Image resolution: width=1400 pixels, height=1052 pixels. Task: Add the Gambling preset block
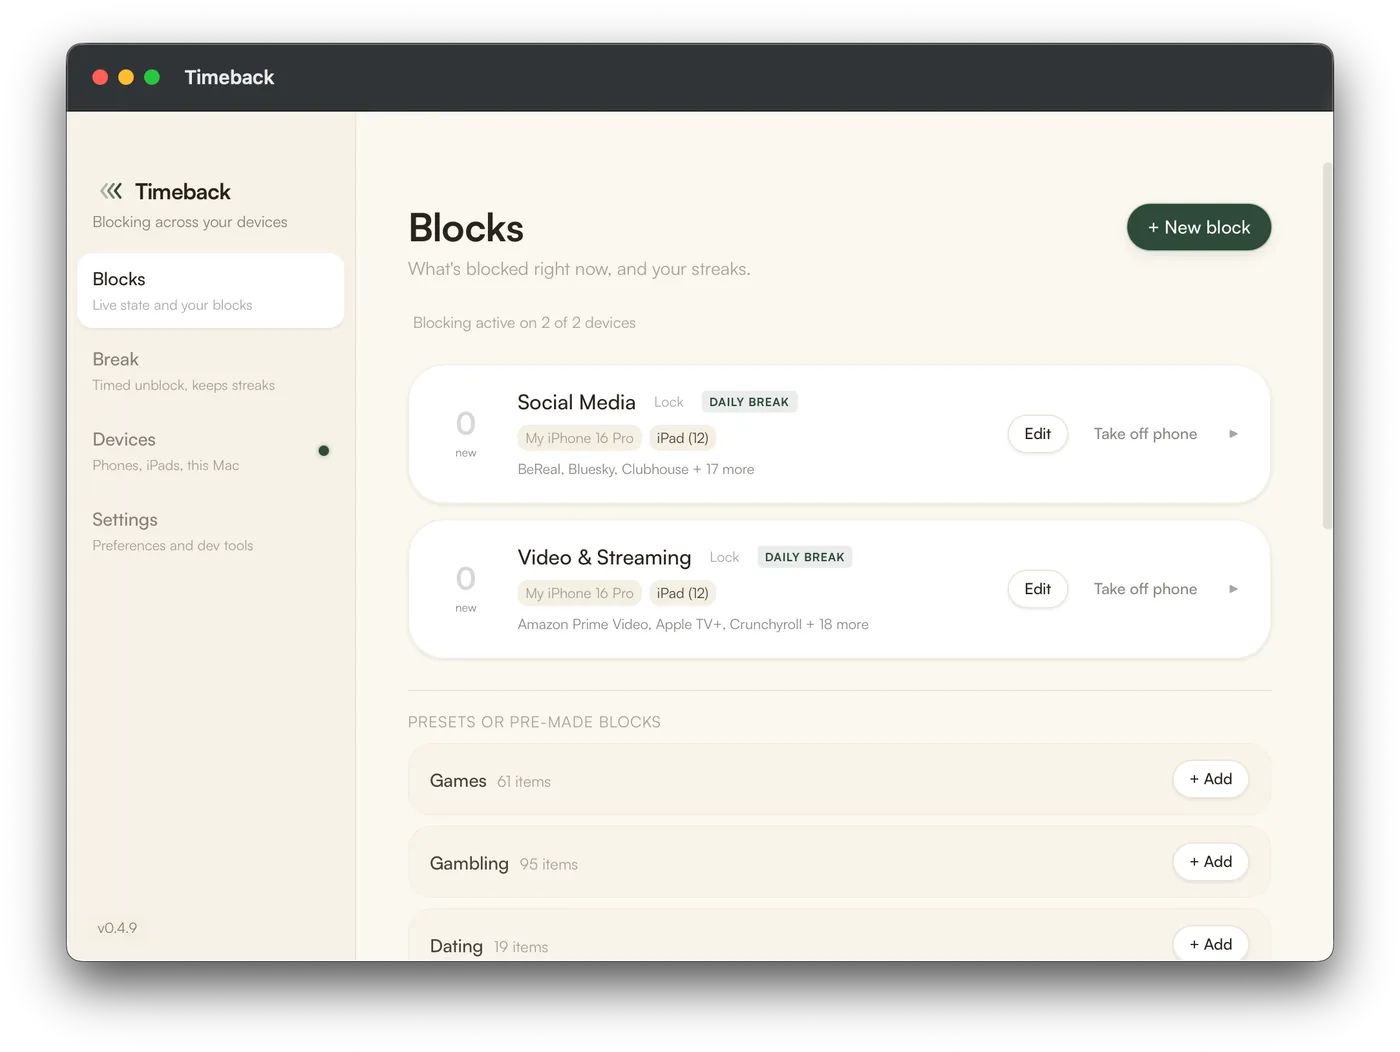(x=1210, y=862)
